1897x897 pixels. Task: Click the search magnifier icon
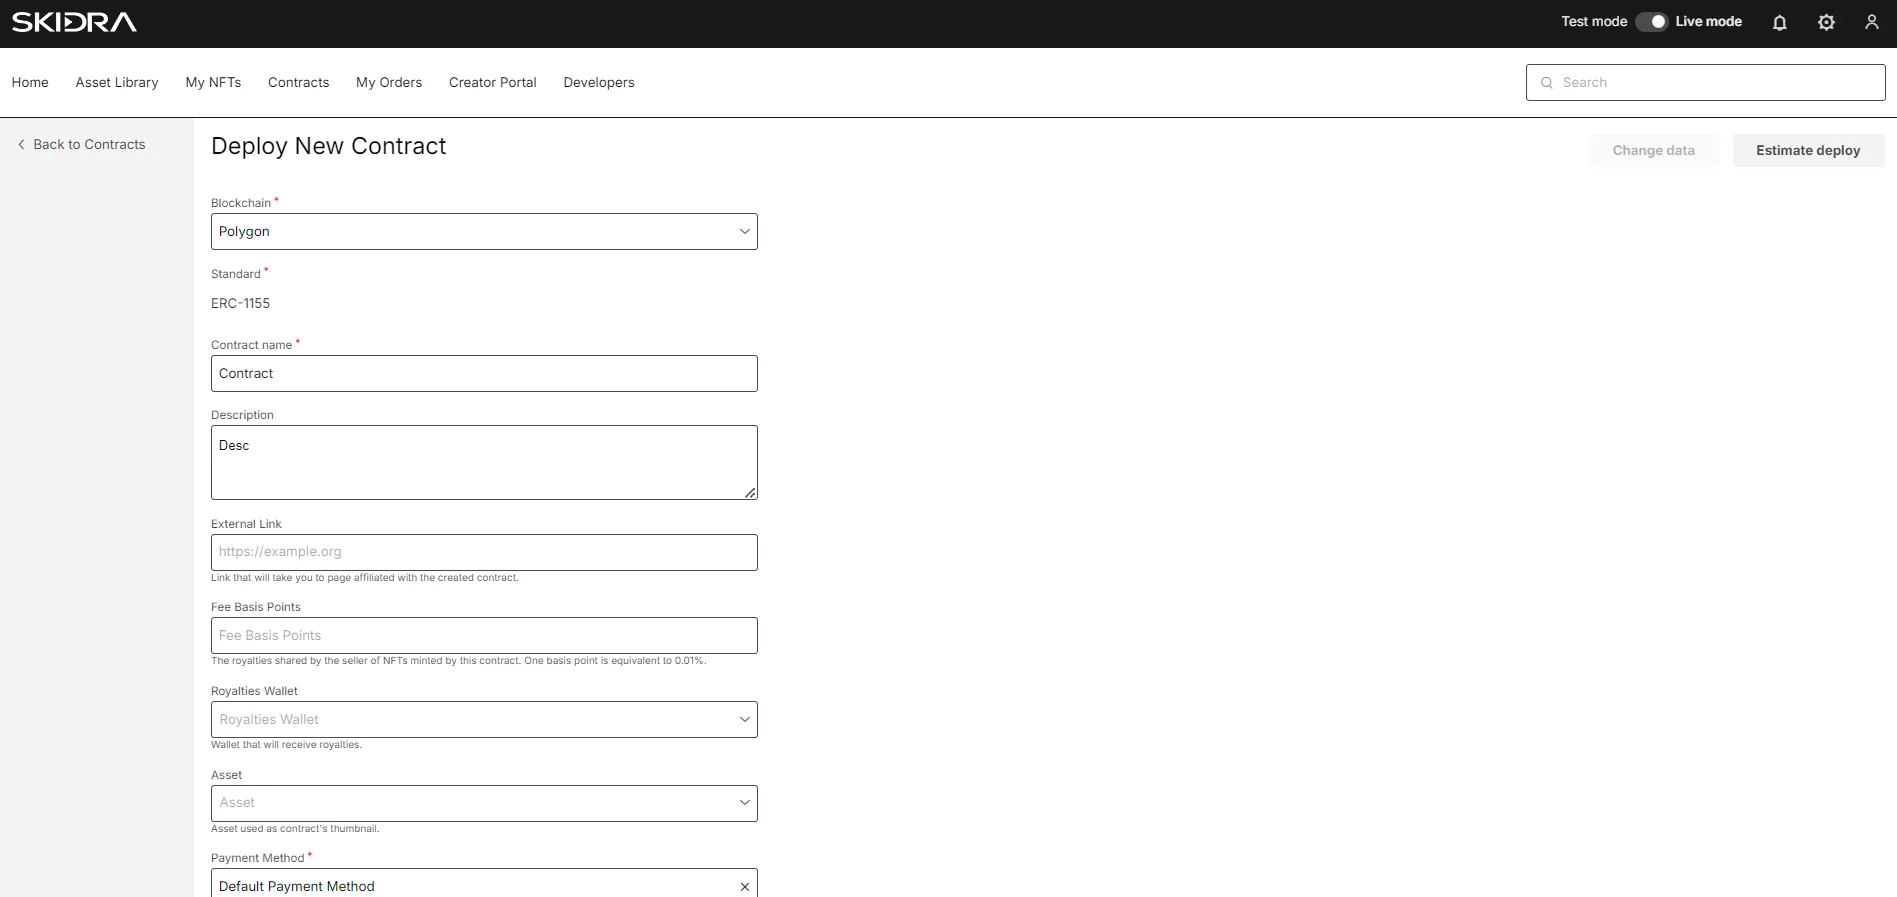pyautogui.click(x=1547, y=83)
